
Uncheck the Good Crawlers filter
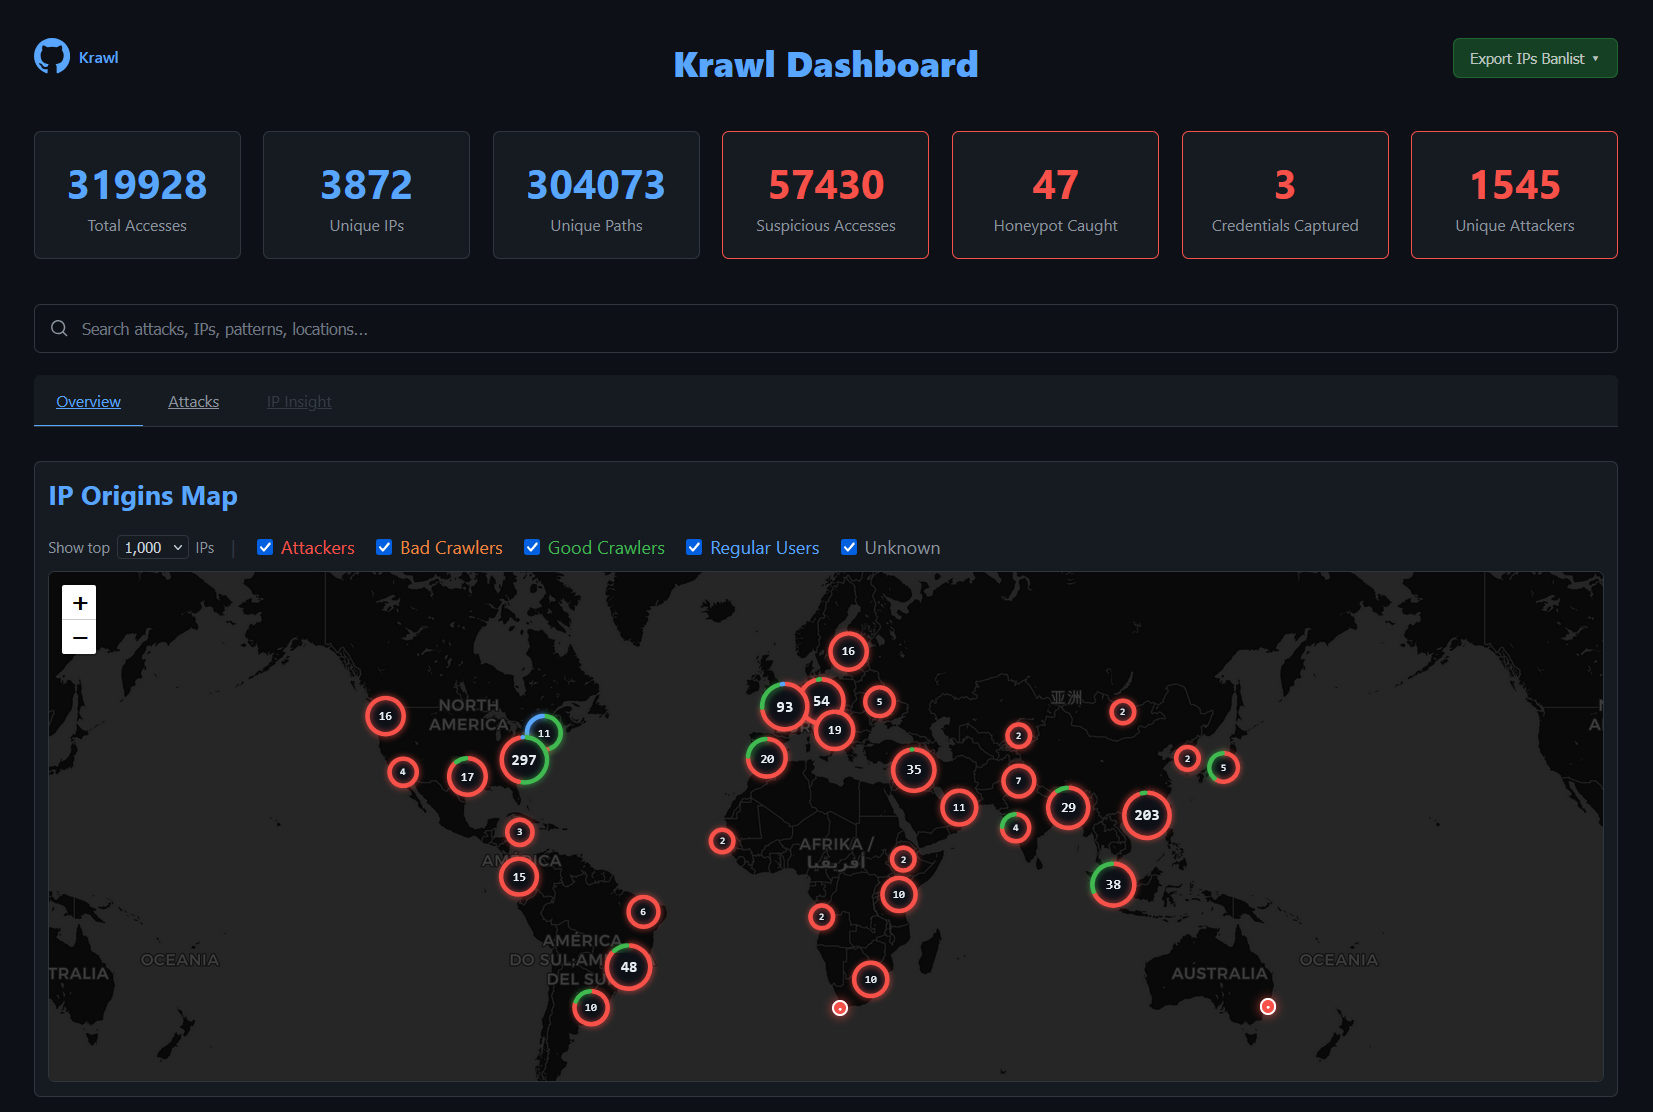point(532,547)
